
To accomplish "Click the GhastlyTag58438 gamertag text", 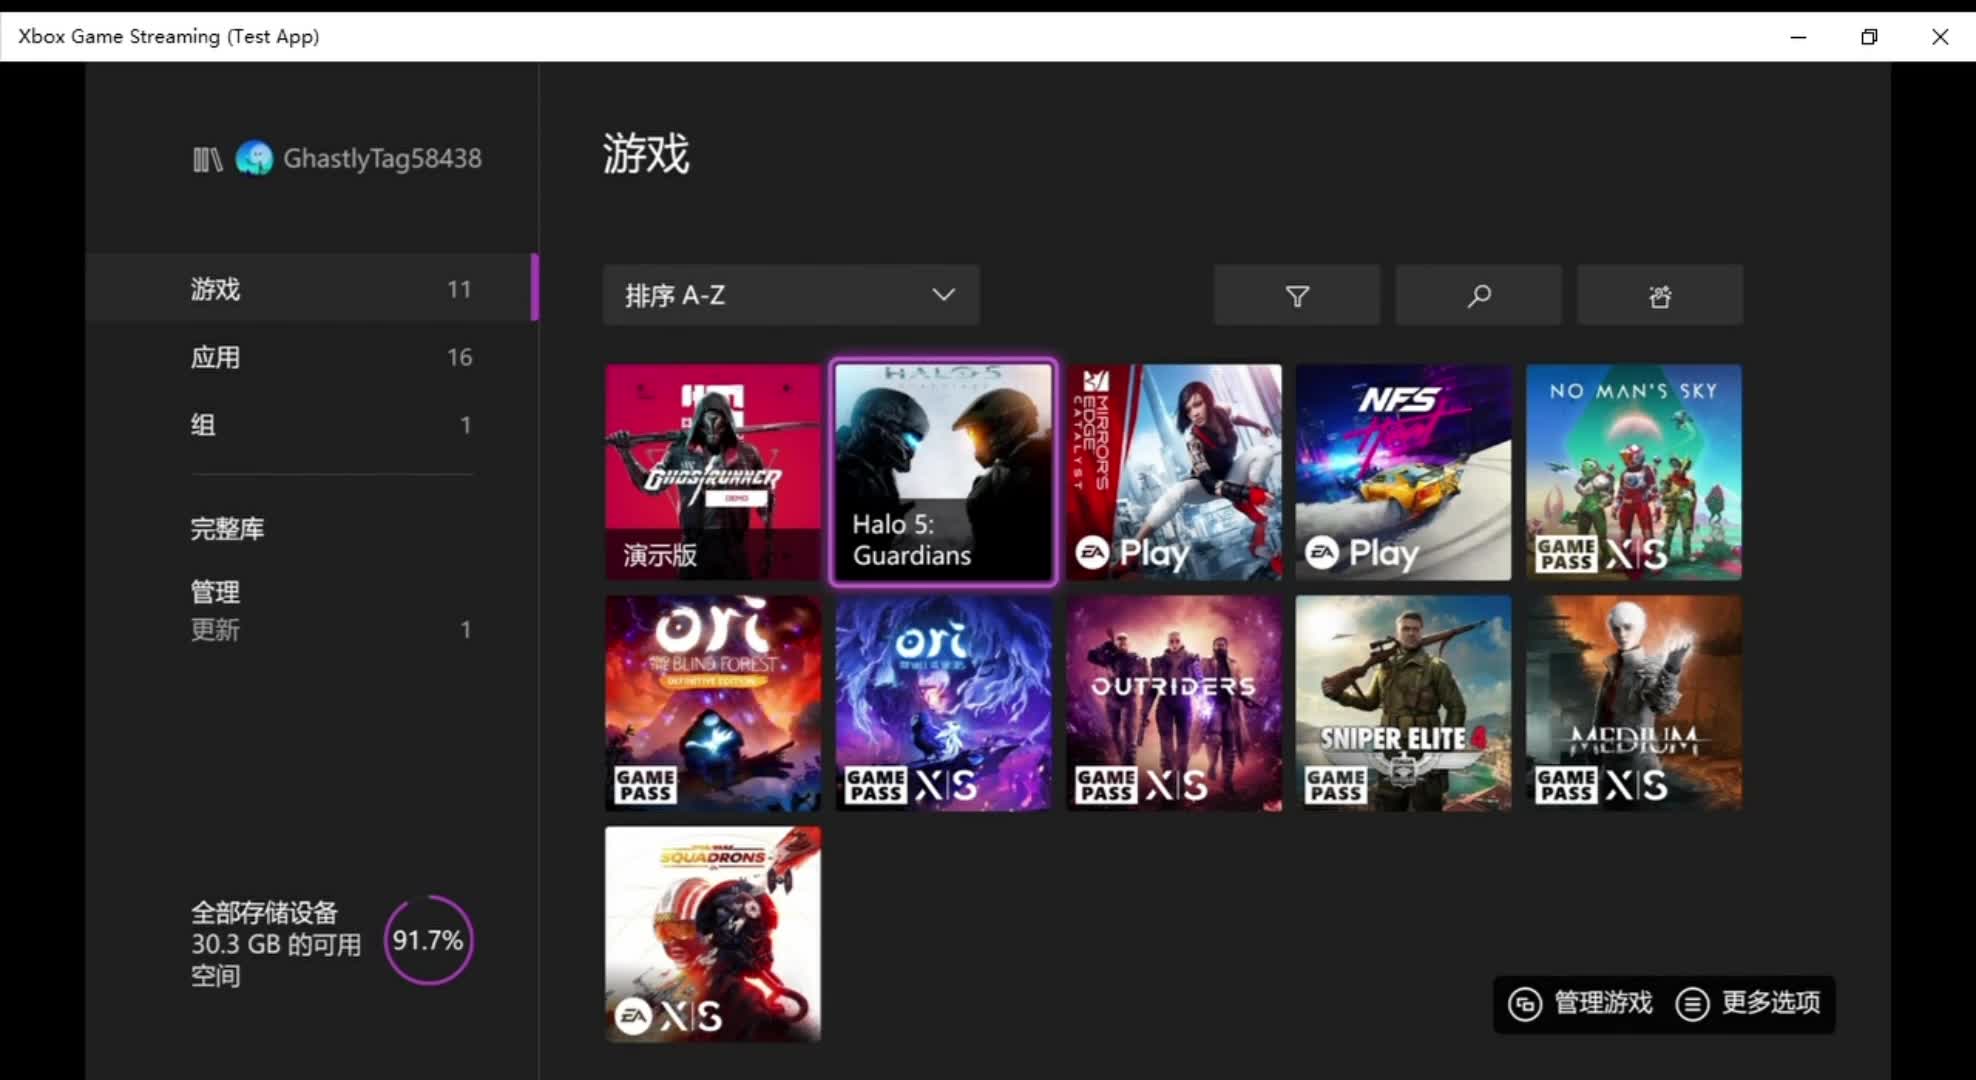I will 382,158.
